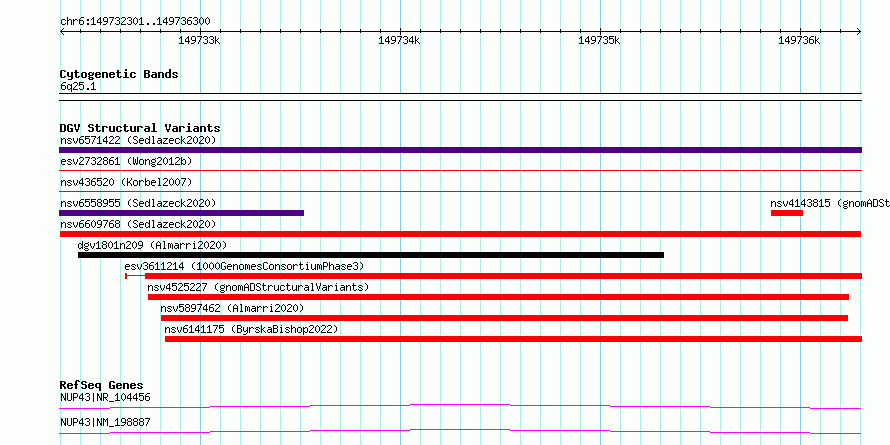Click the thin nsv436520 variant line
Image resolution: width=890 pixels, height=445 pixels.
460,191
